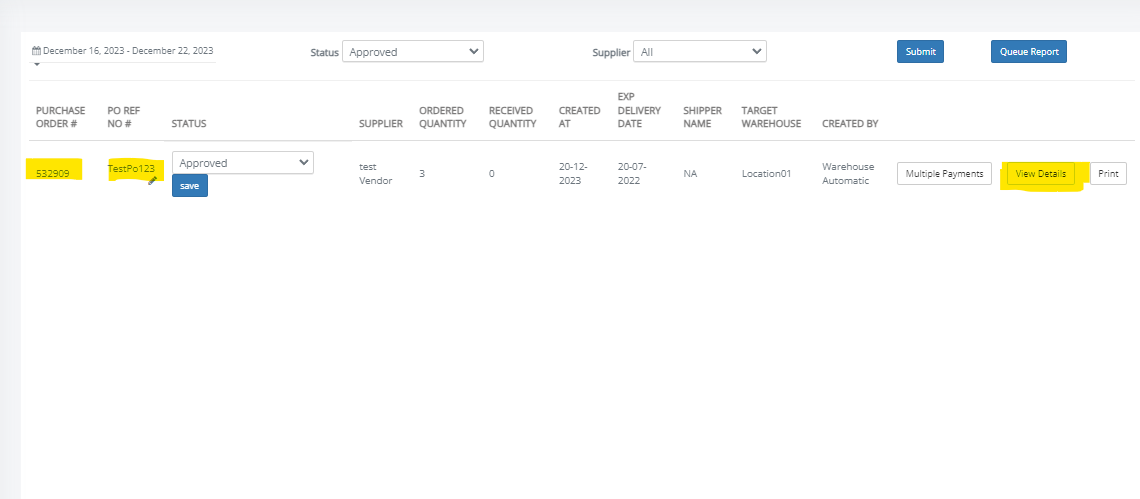Click the TARGET WAREHOUSE column header
The image size is (1140, 499).
(771, 117)
